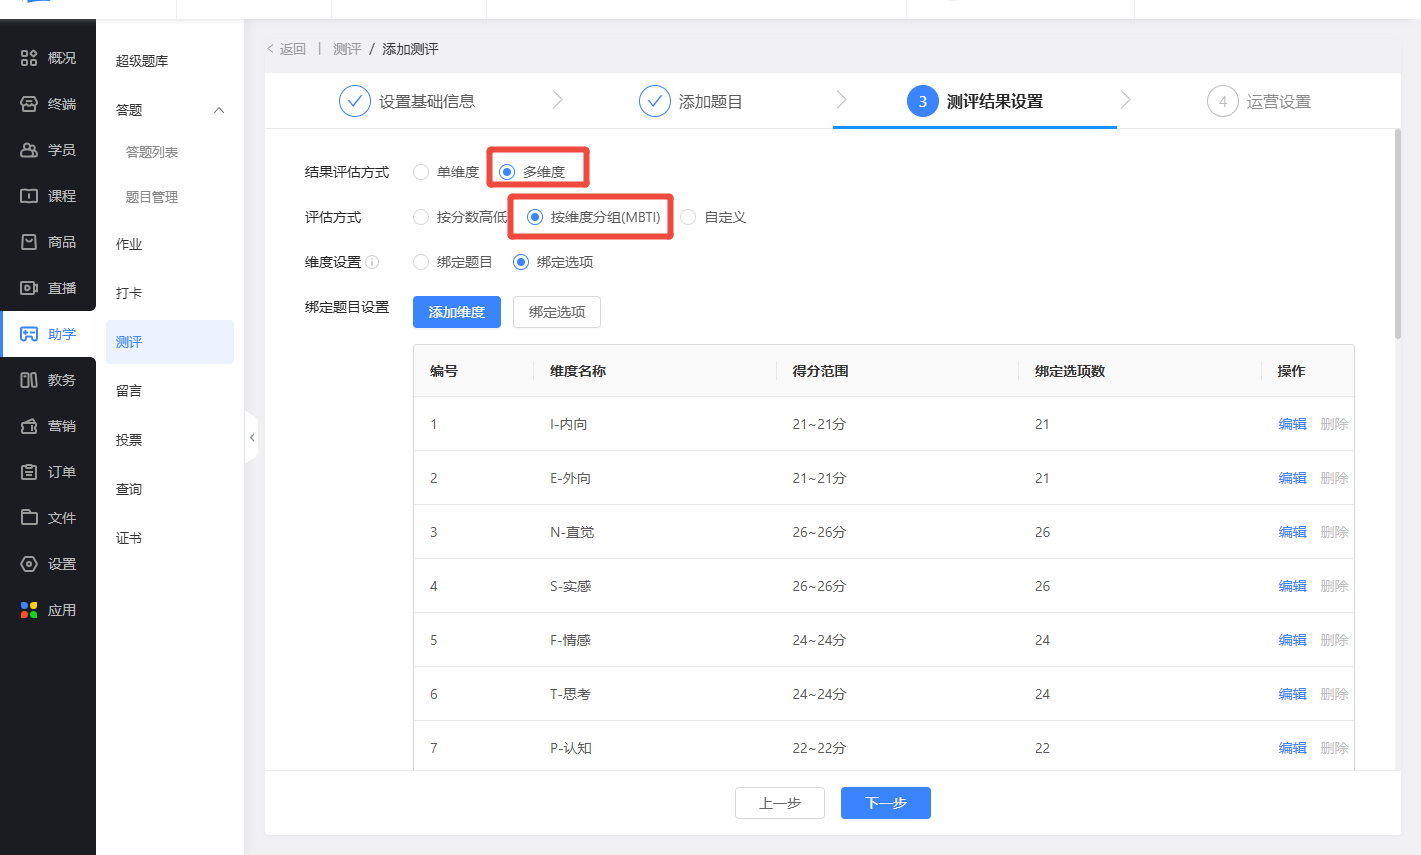This screenshot has width=1421, height=855.
Task: Collapse the 答题 submenu chevron
Action: pos(219,110)
